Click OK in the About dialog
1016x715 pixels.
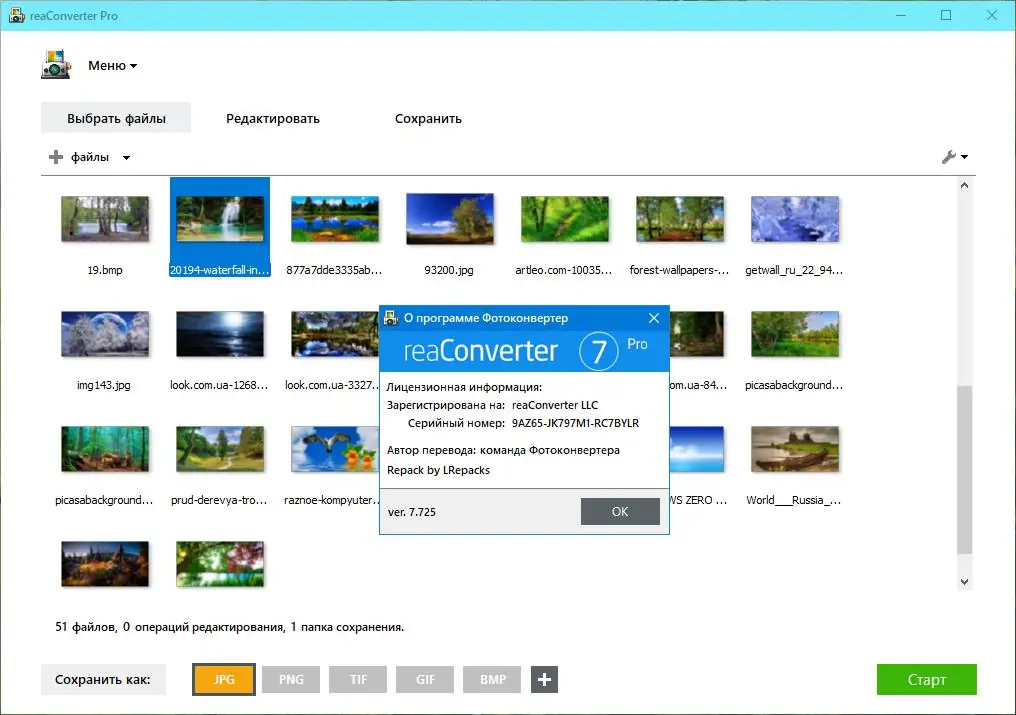pos(620,511)
